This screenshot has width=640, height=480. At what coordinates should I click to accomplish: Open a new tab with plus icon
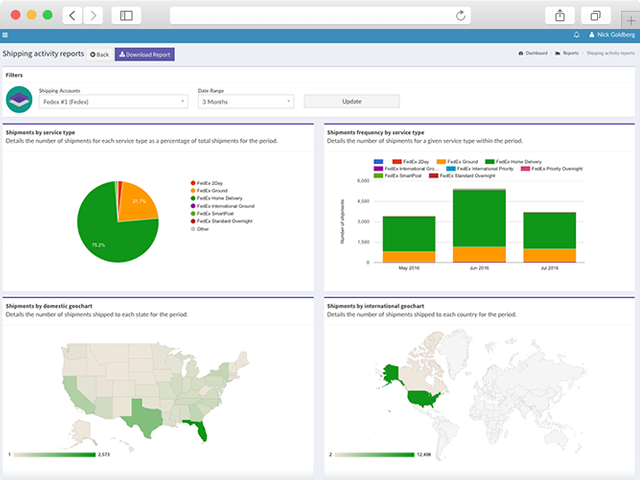click(631, 20)
